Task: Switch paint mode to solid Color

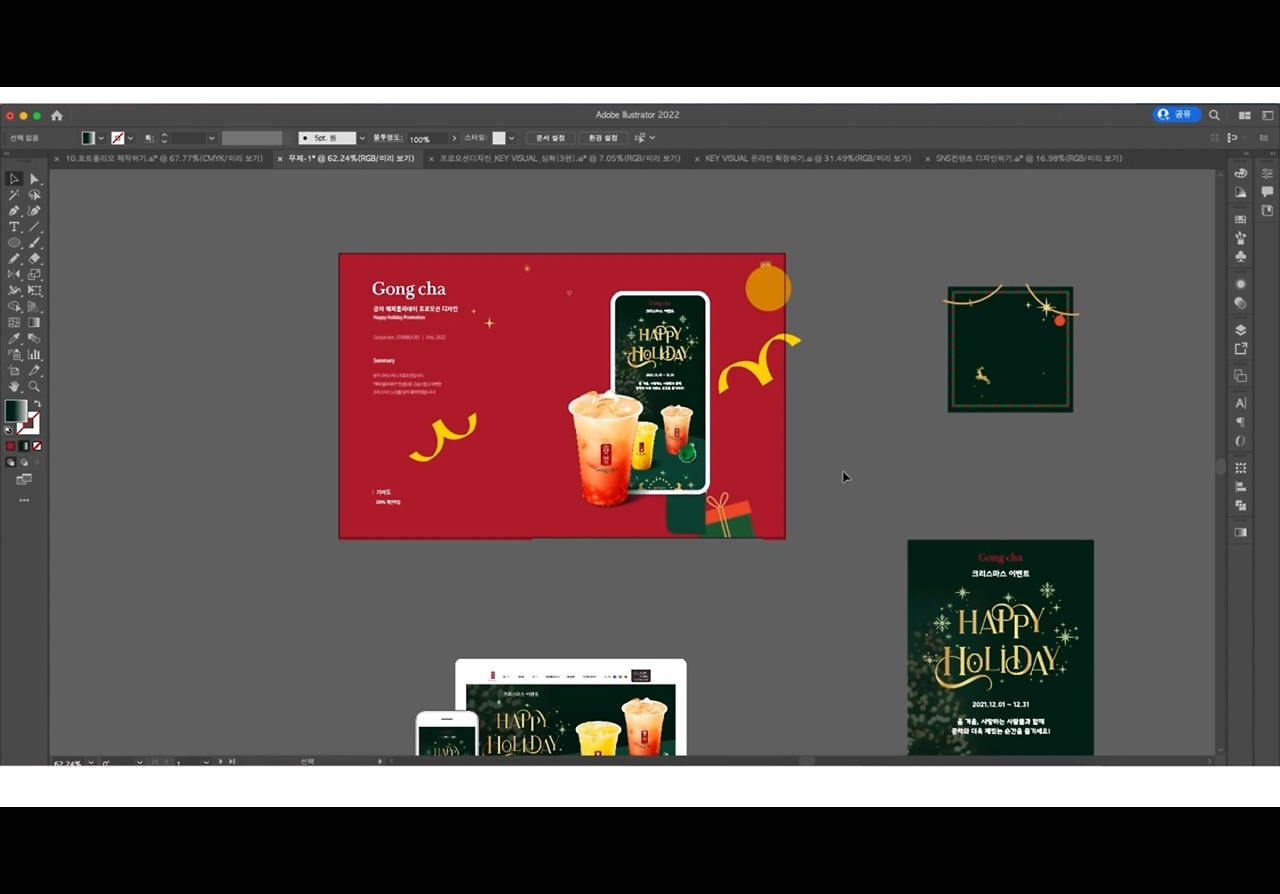Action: click(10, 446)
